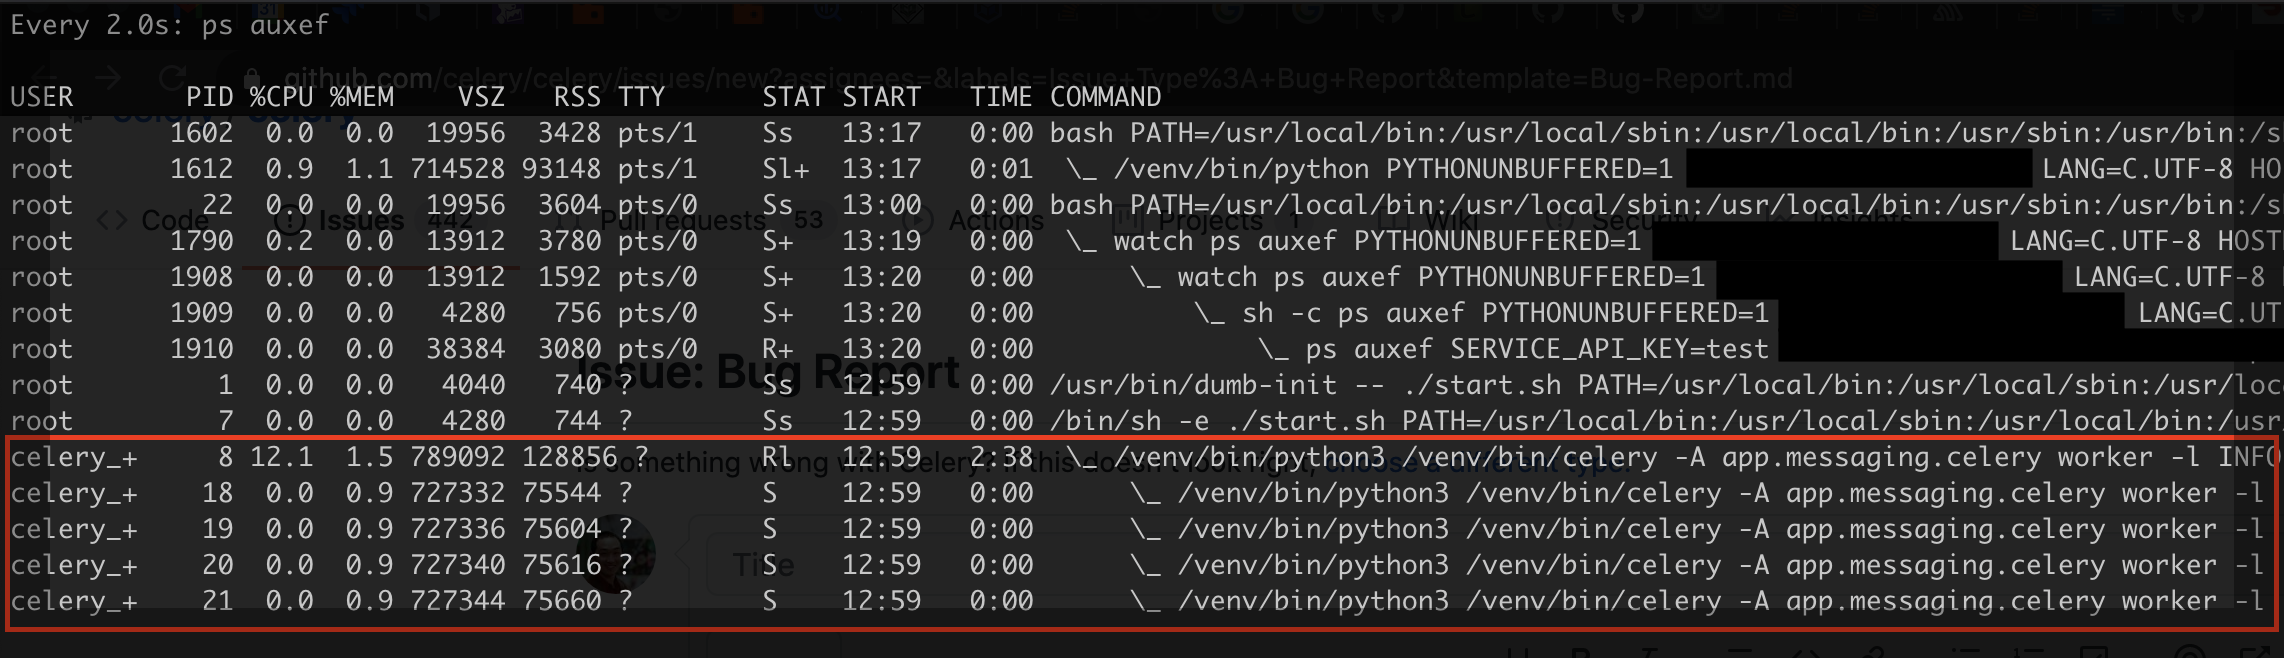
Task: Click the /venv/bin/python PYTHONUNBUFFERED=1 command text
Action: click(1393, 169)
